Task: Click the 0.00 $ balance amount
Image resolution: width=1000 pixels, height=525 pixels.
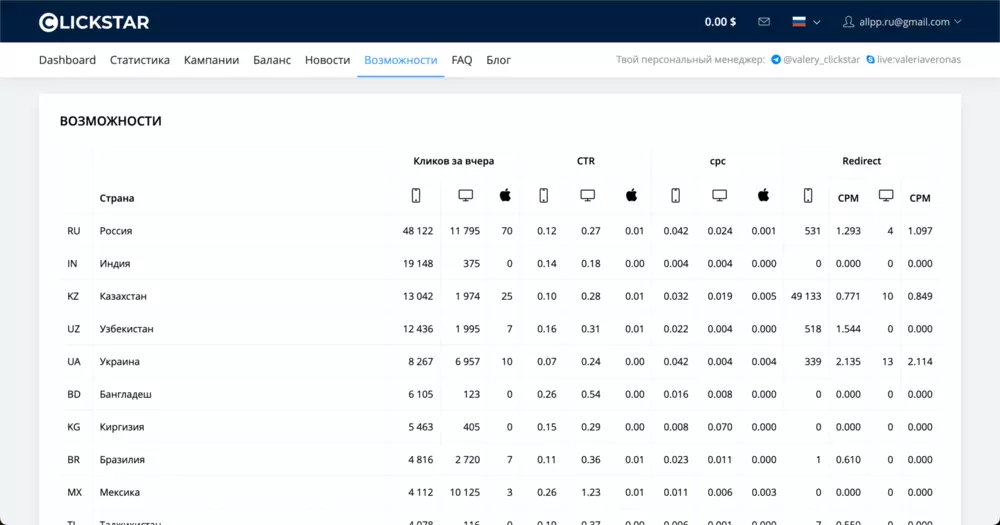Action: [720, 22]
